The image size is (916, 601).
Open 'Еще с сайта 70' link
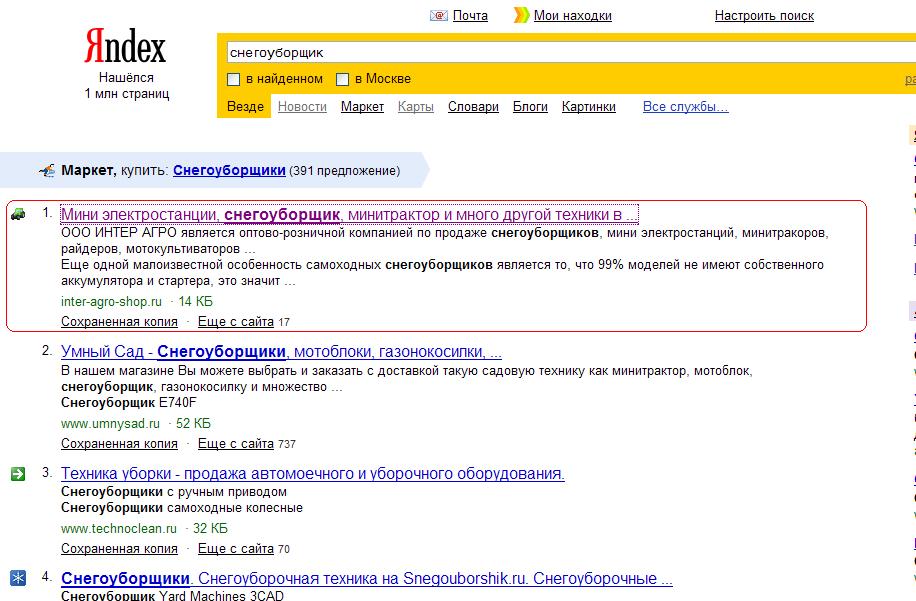pyautogui.click(x=244, y=548)
